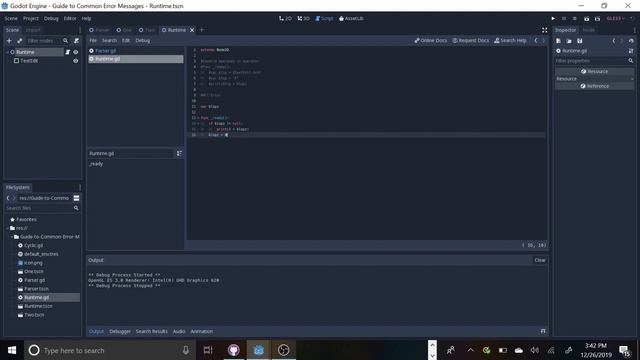Open script editor Edit menu
This screenshot has width=640, height=360.
pos(126,40)
